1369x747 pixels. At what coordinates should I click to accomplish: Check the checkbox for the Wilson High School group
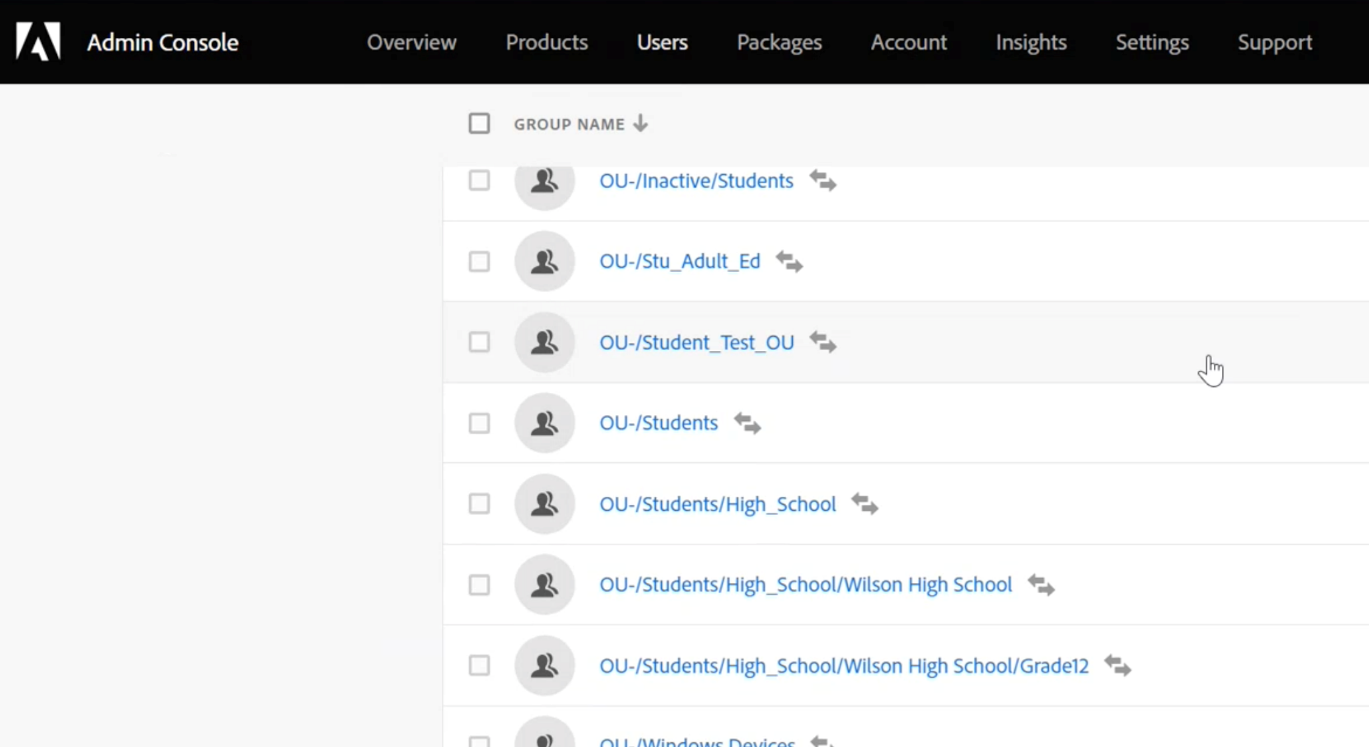click(x=479, y=585)
